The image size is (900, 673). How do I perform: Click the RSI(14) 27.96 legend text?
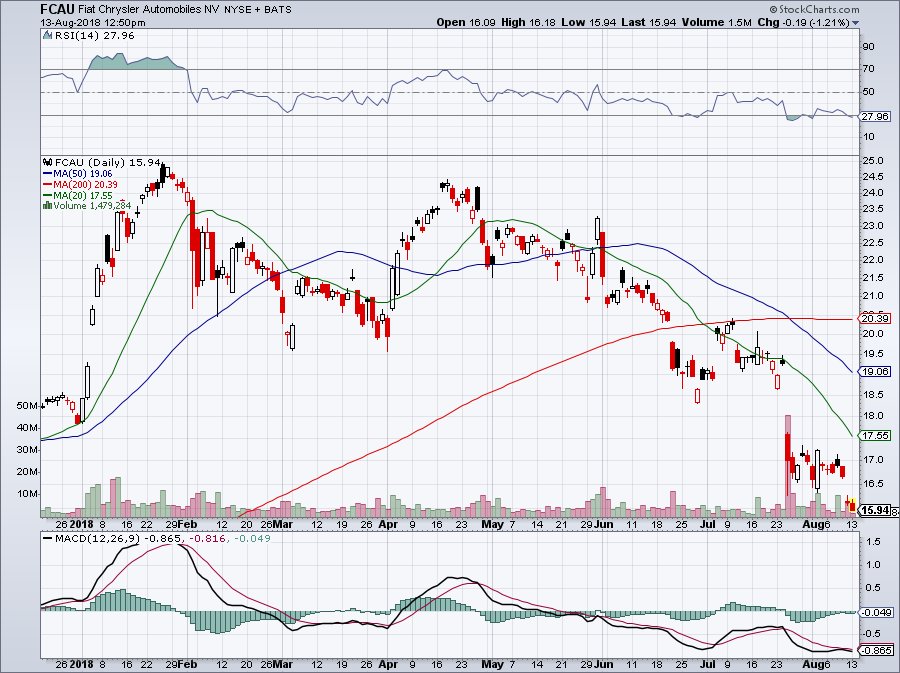(95, 36)
